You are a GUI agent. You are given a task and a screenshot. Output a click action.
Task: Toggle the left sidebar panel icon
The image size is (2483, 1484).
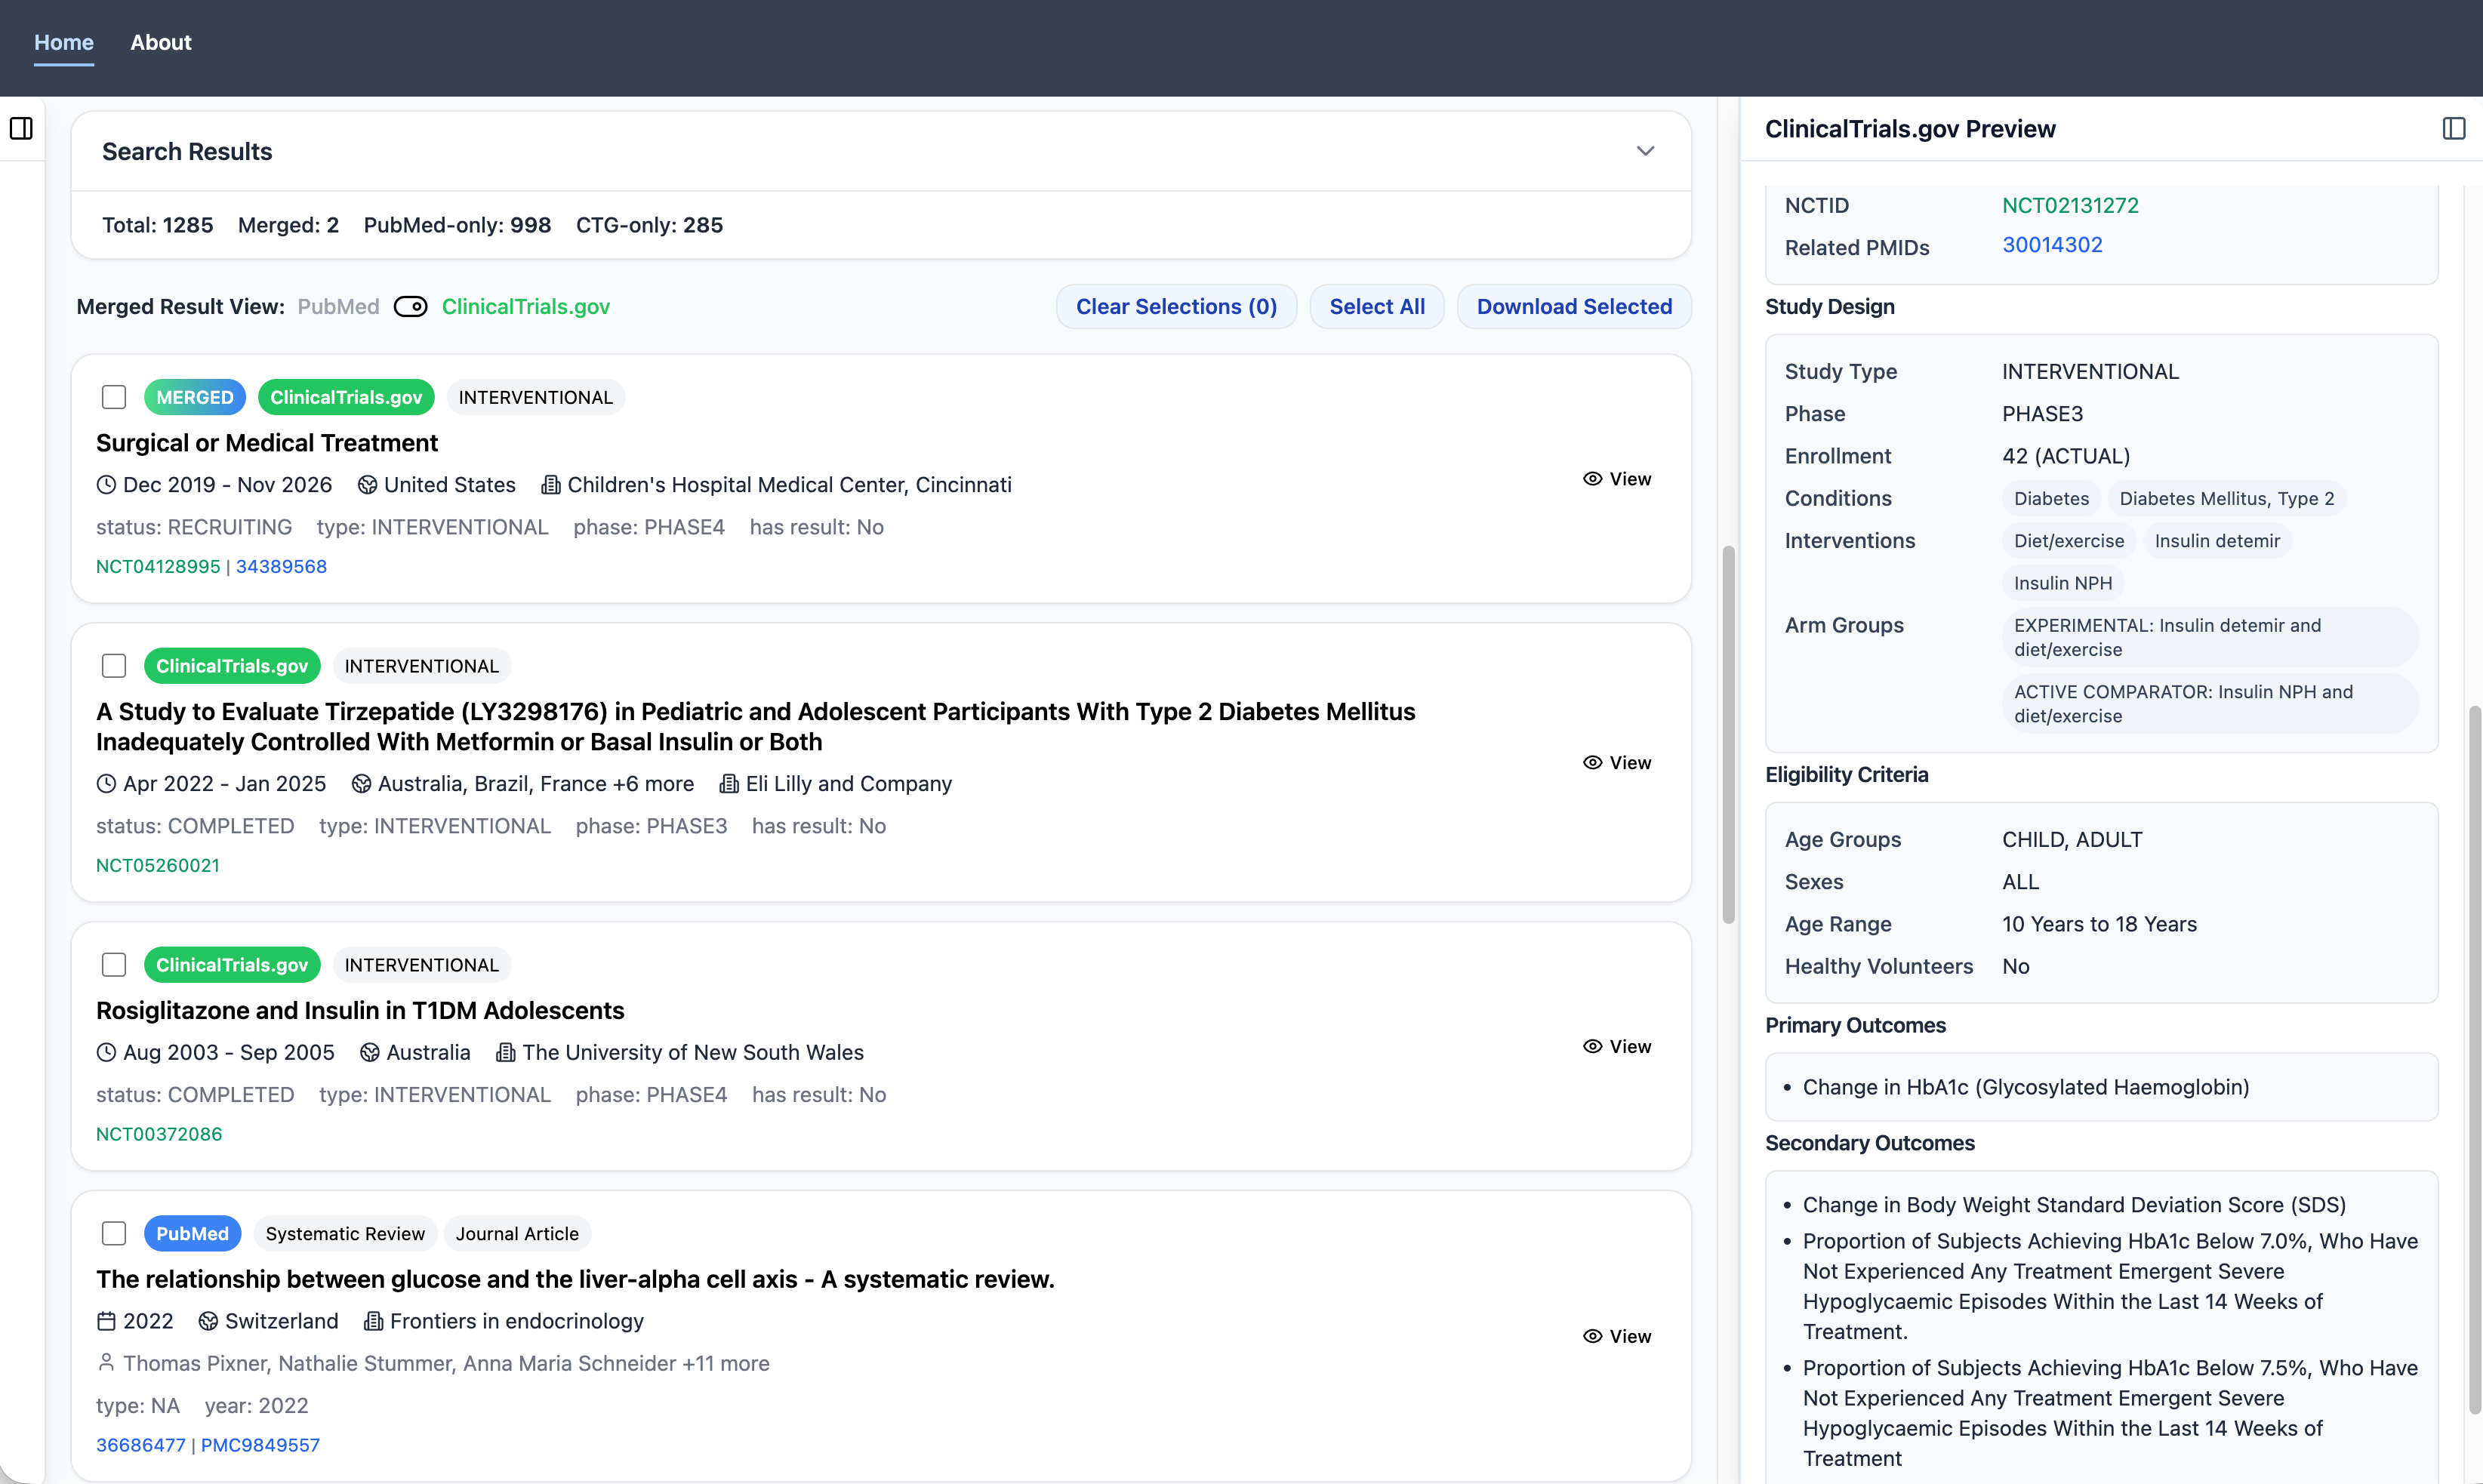pyautogui.click(x=21, y=128)
